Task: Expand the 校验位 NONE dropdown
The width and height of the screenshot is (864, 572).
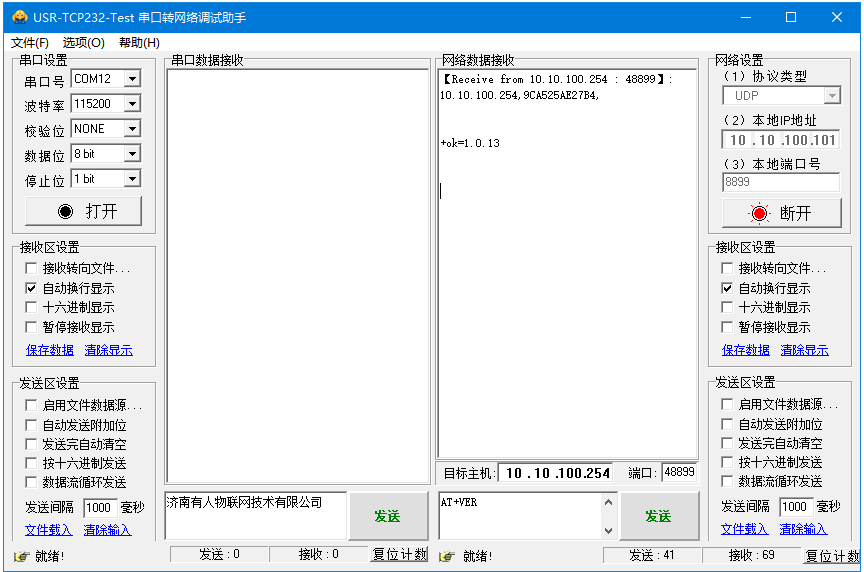Action: (x=132, y=129)
